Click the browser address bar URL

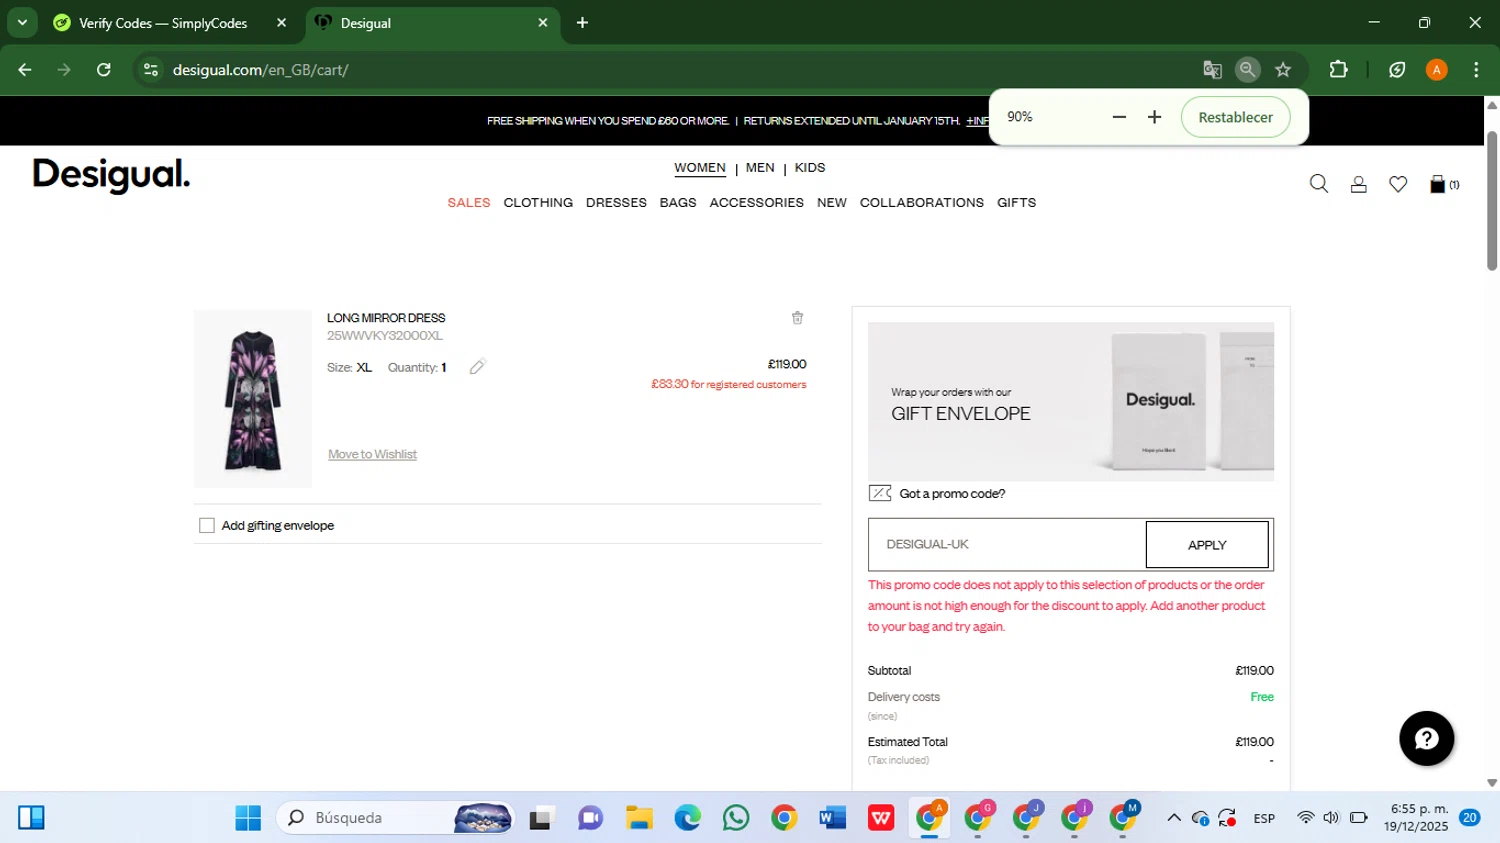[x=260, y=70]
